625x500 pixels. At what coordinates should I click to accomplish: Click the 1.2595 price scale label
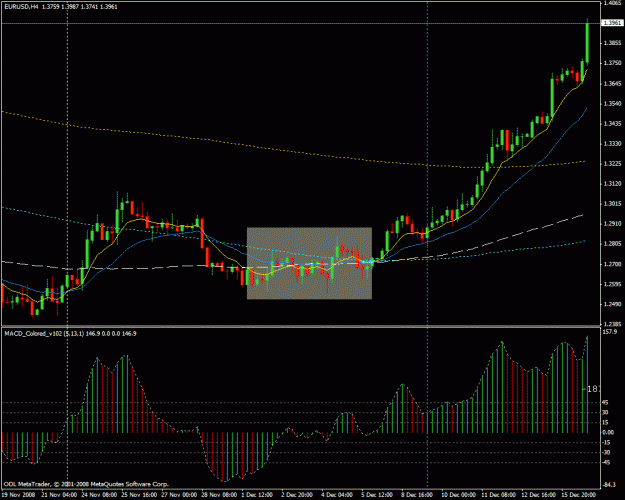[x=611, y=284]
